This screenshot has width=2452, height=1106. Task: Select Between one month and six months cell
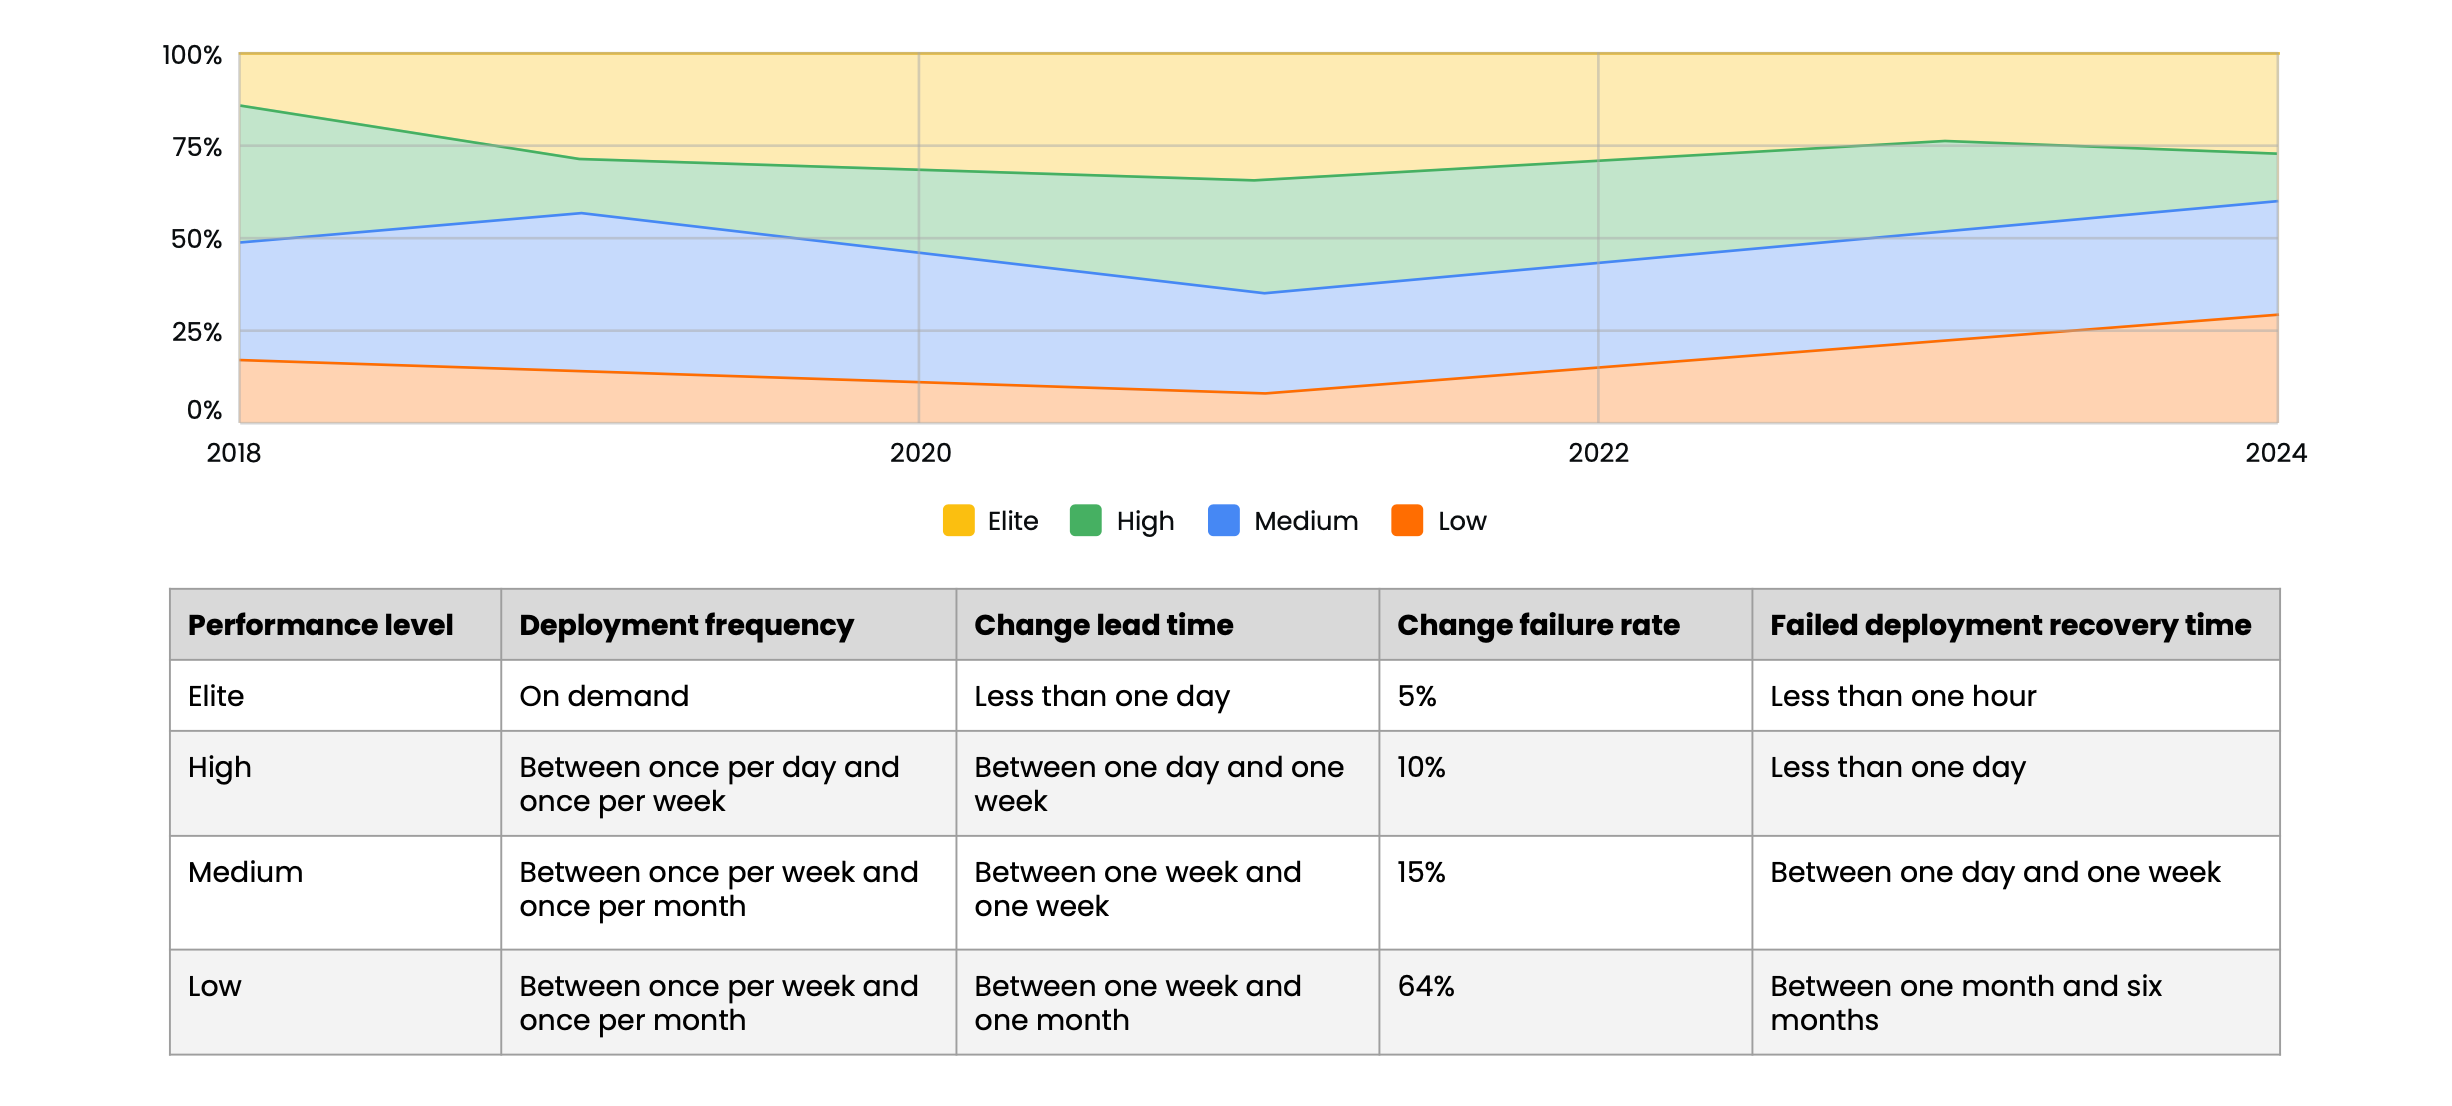pyautogui.click(x=1965, y=1003)
